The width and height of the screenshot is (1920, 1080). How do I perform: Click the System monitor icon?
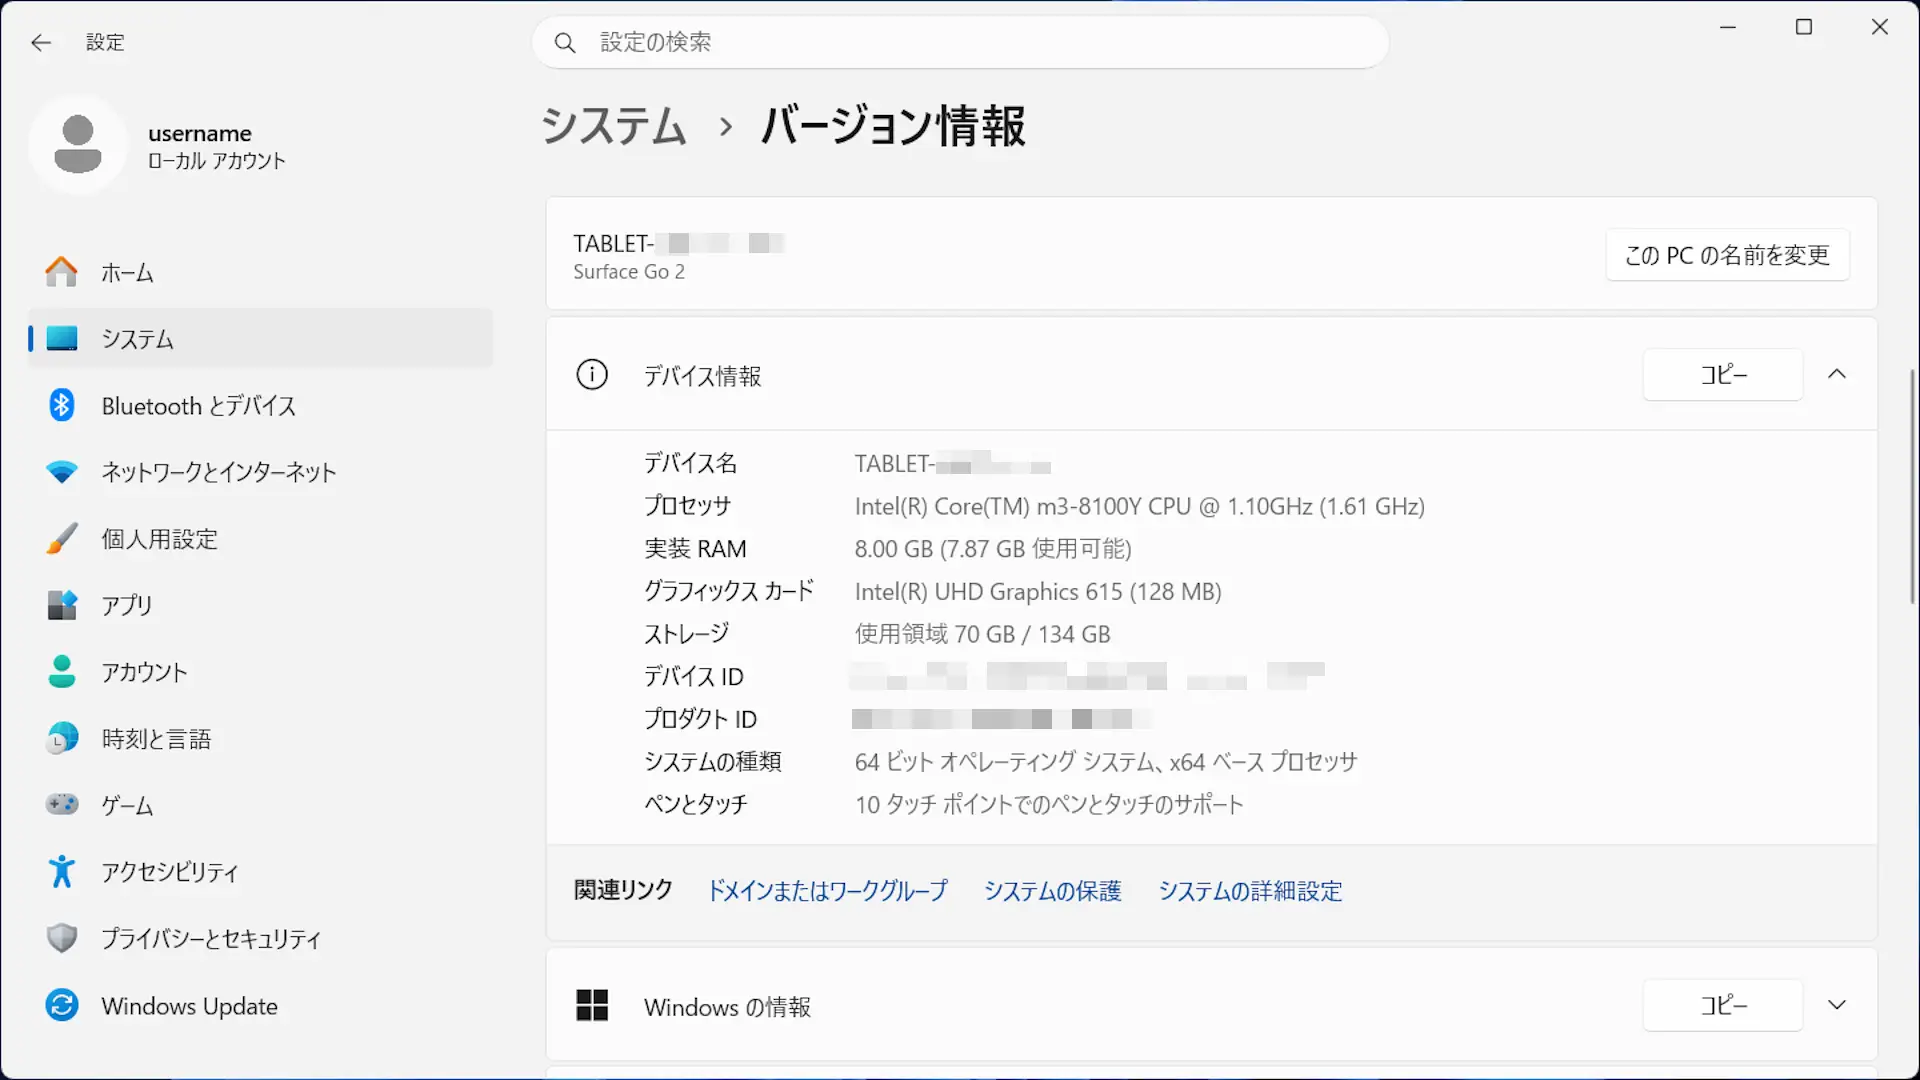click(62, 339)
